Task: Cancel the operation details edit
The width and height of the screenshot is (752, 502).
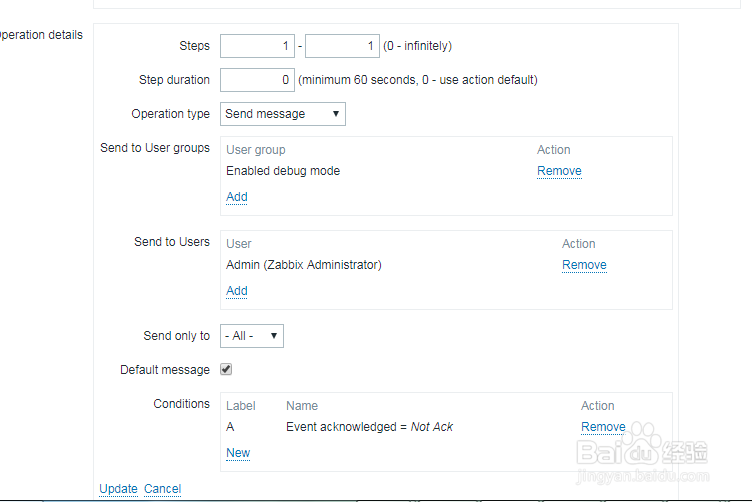Action: click(x=162, y=489)
